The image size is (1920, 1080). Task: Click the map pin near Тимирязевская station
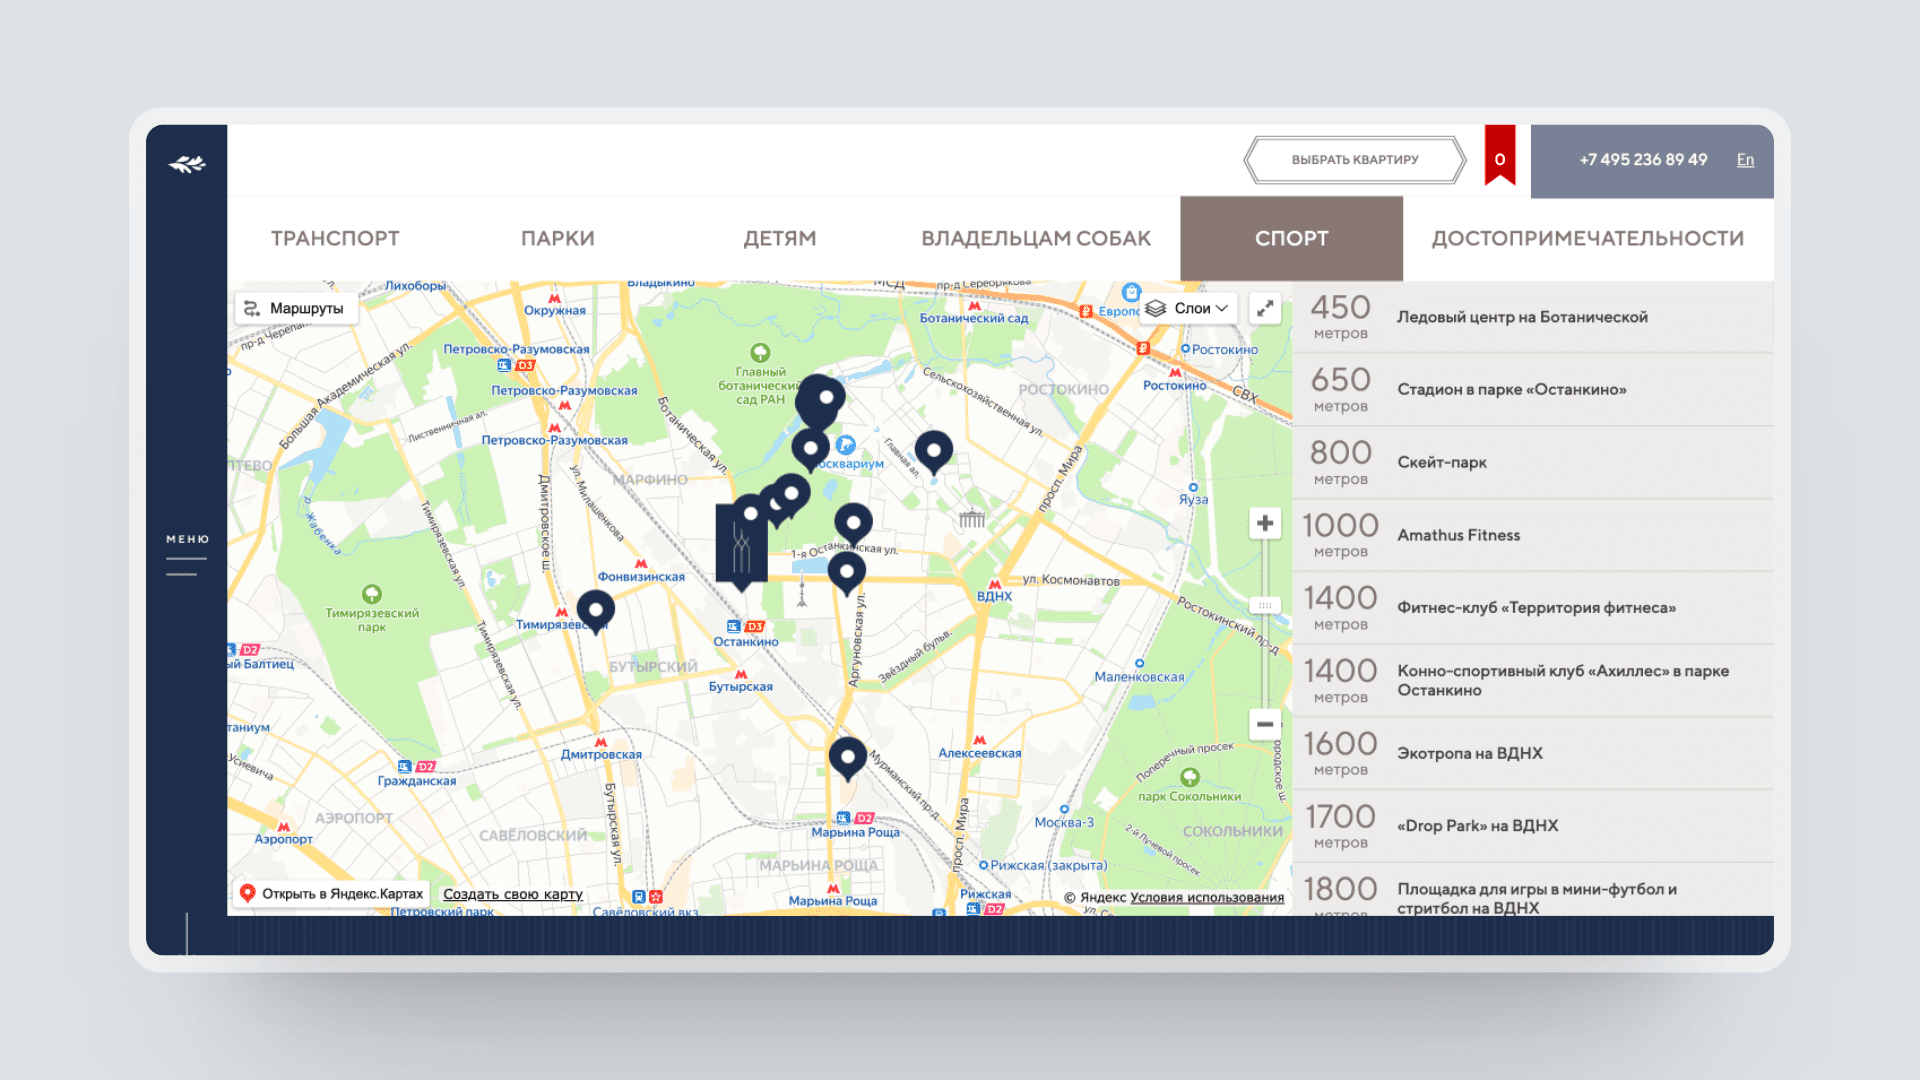point(595,608)
